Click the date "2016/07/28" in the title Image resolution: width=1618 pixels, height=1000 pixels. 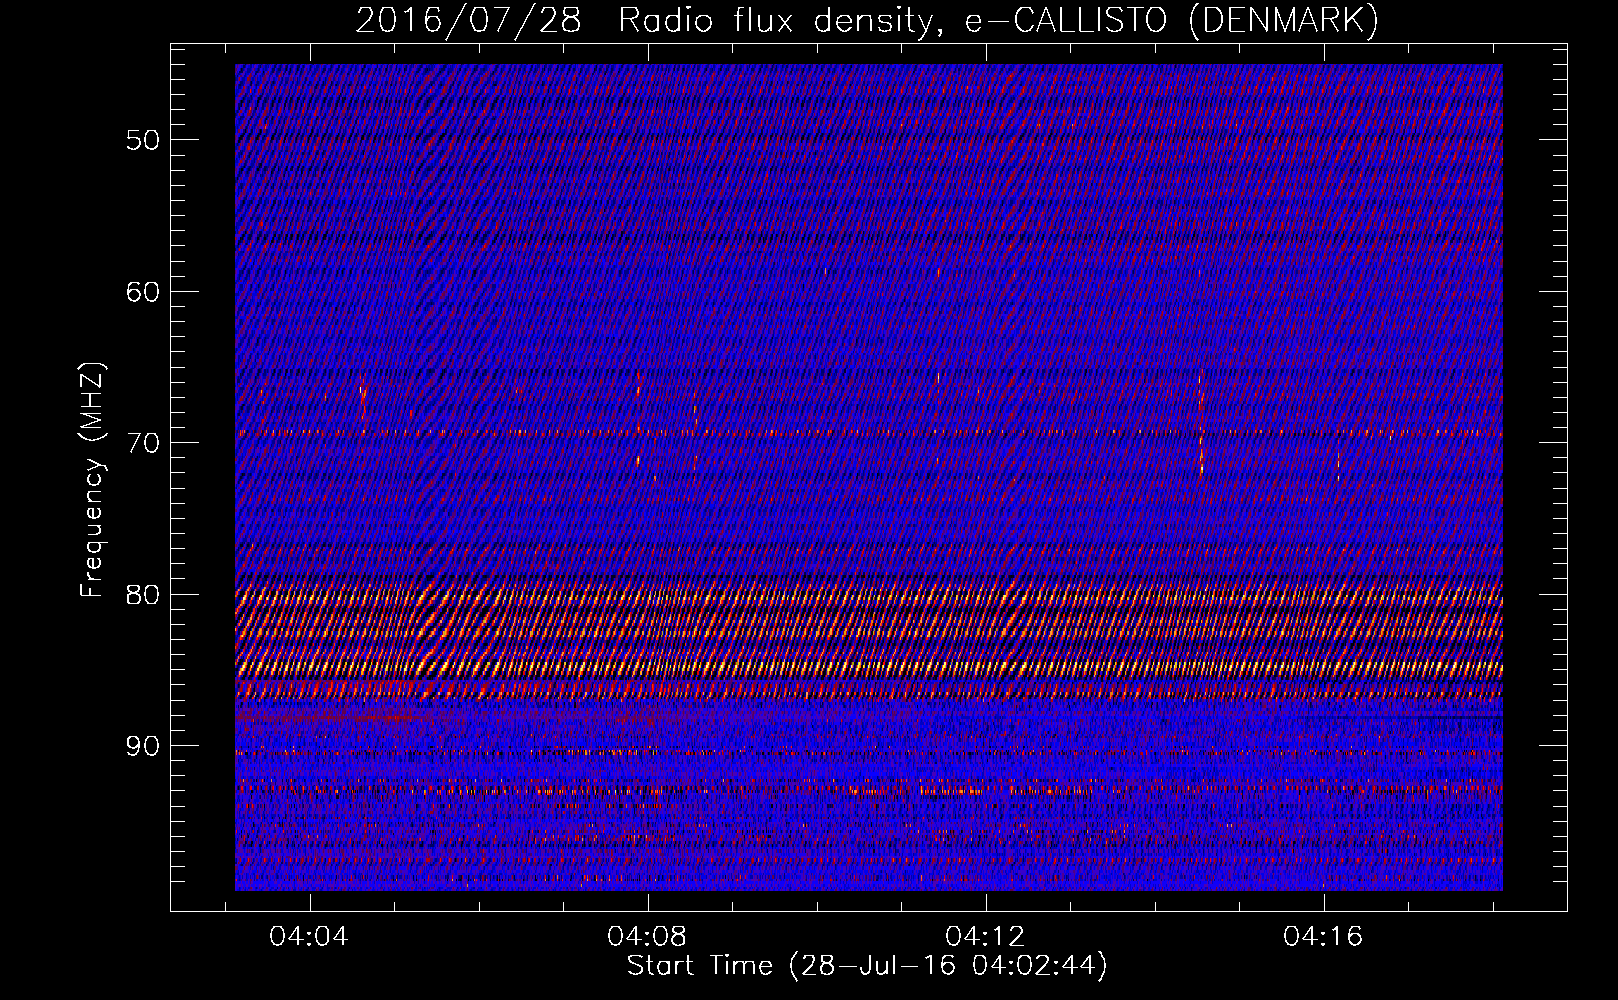coord(468,21)
